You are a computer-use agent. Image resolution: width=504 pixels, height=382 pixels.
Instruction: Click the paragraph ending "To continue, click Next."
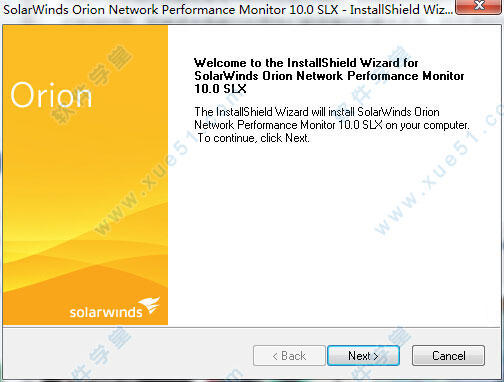[x=332, y=125]
